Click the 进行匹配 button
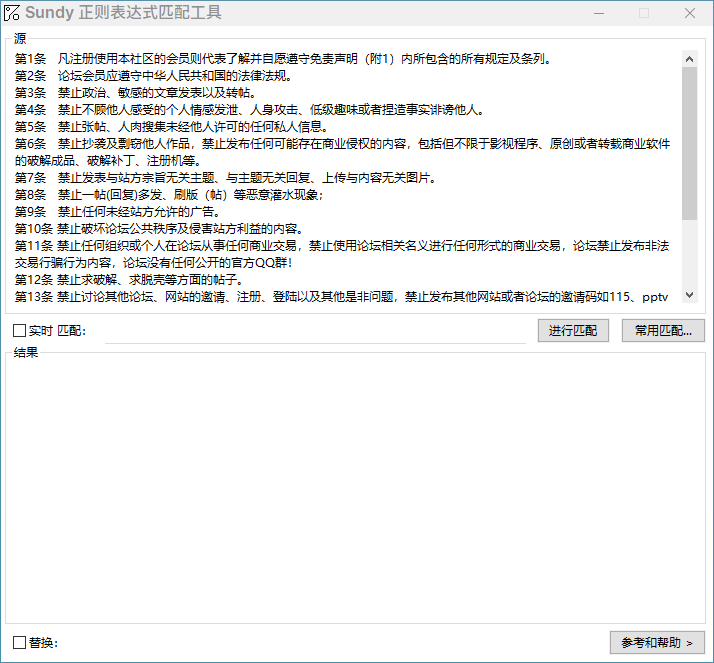 coord(573,331)
